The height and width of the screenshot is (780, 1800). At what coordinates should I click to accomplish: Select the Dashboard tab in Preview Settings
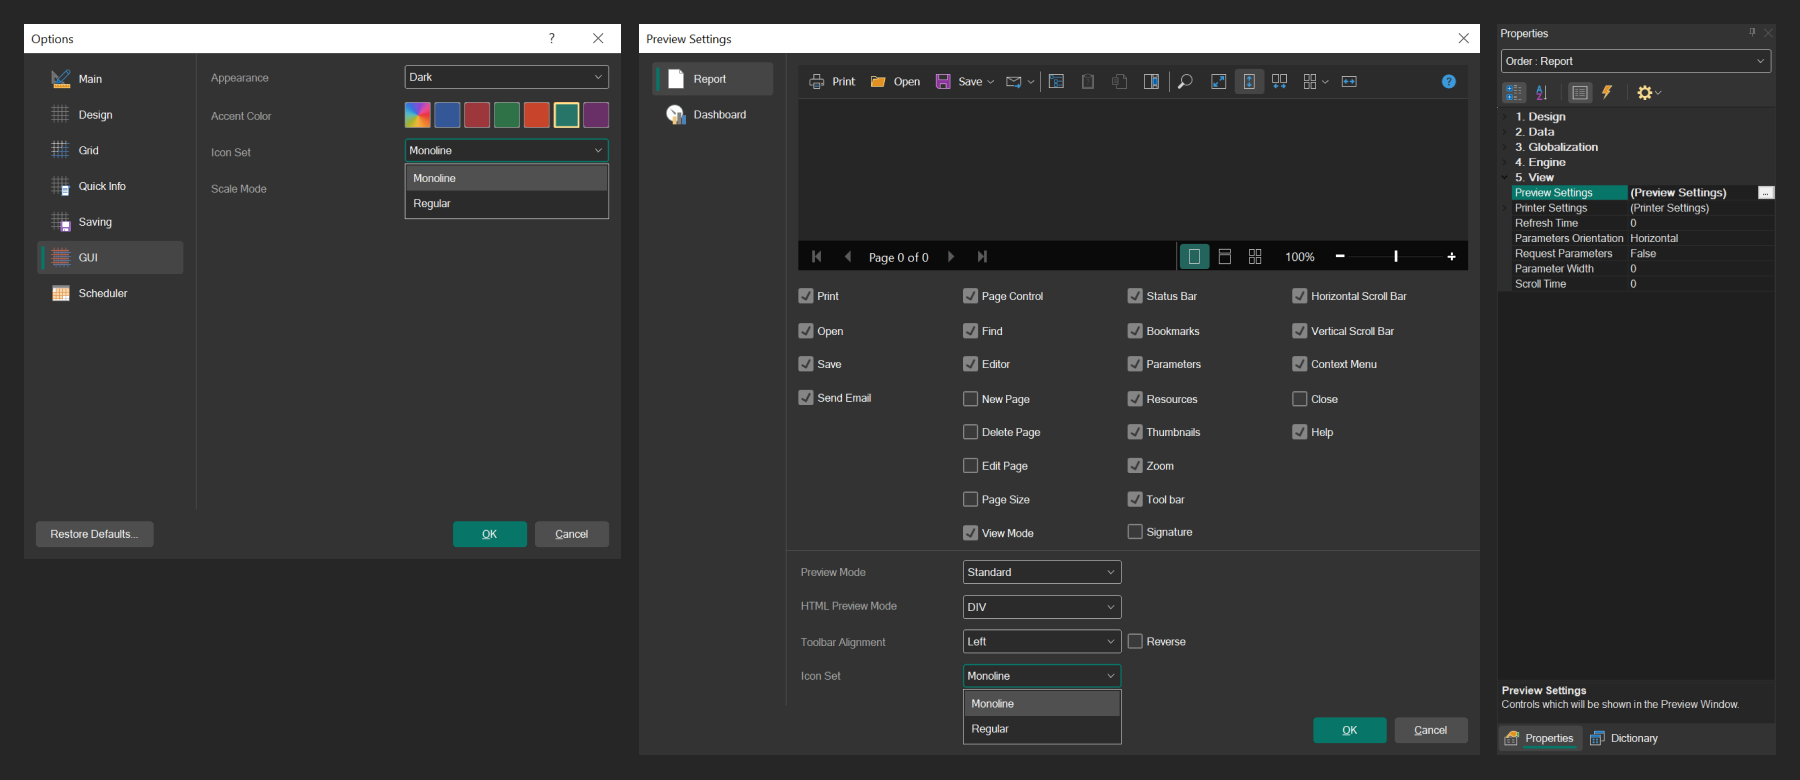tap(712, 115)
